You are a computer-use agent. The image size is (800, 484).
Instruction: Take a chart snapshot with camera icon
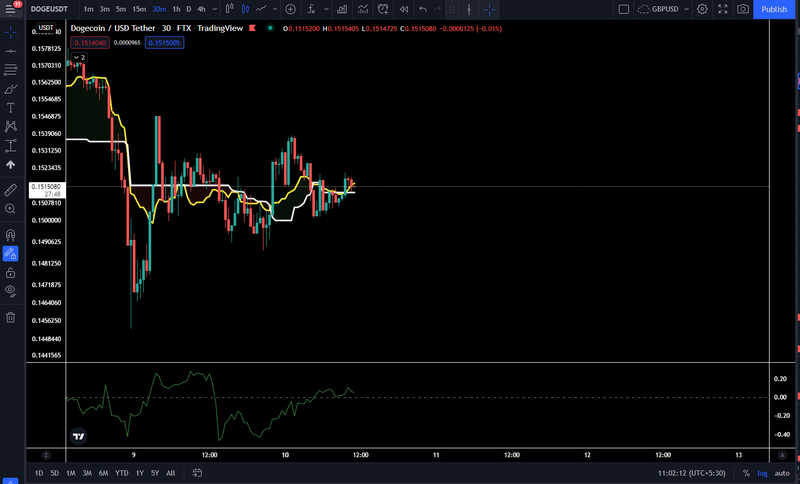click(743, 9)
